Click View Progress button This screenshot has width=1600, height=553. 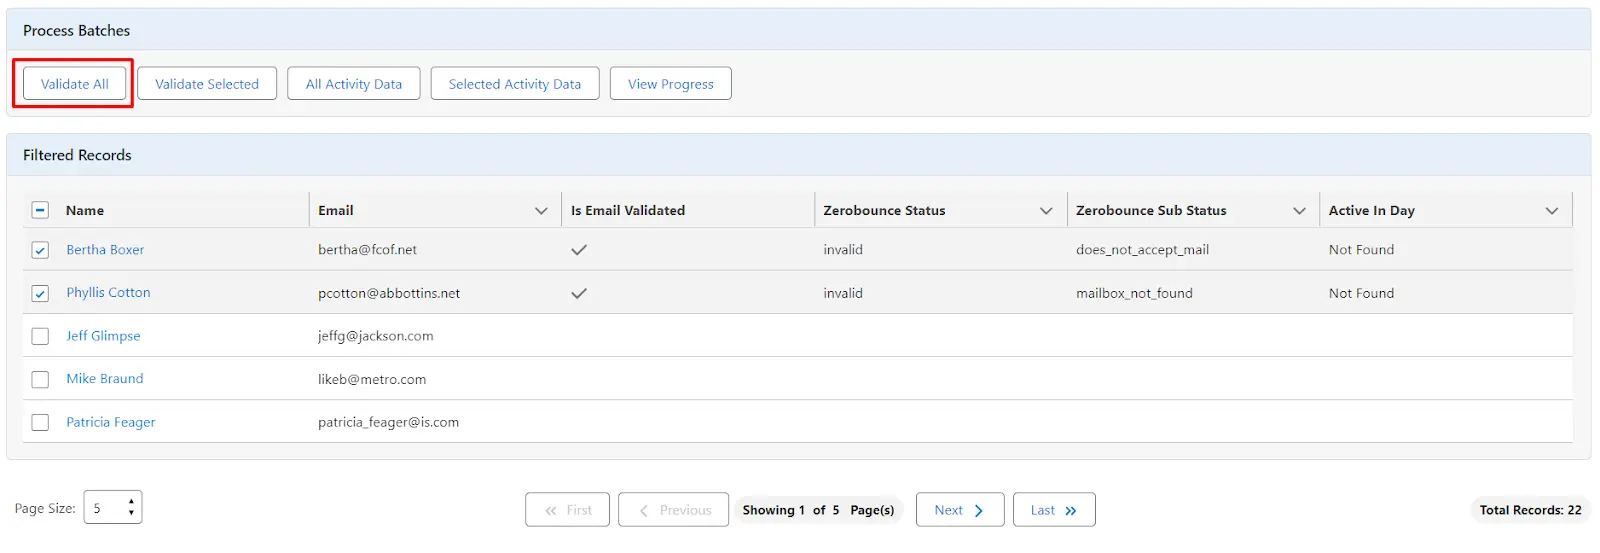pyautogui.click(x=670, y=84)
